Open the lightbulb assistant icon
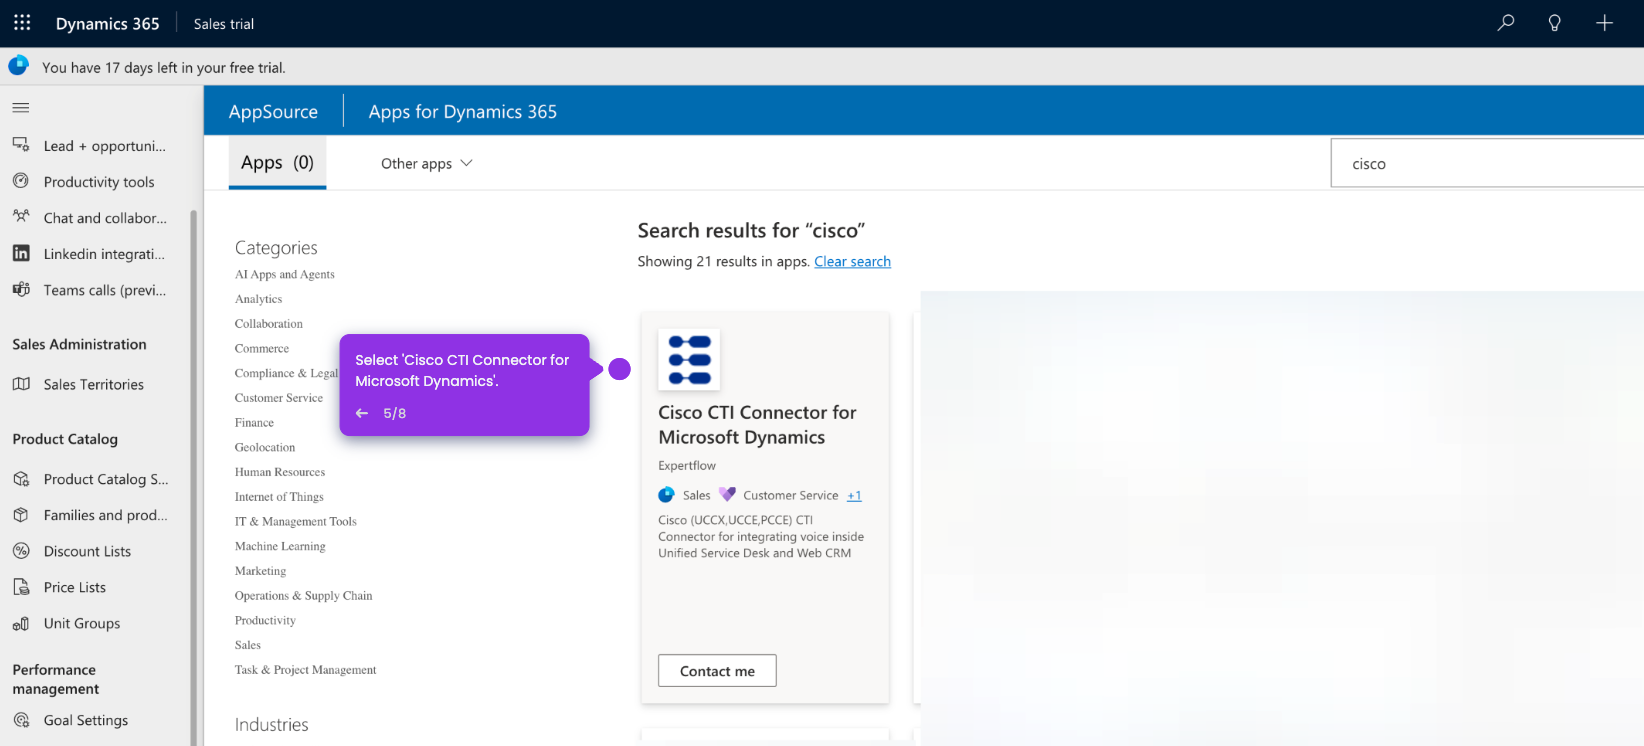The height and width of the screenshot is (746, 1644). (1555, 23)
